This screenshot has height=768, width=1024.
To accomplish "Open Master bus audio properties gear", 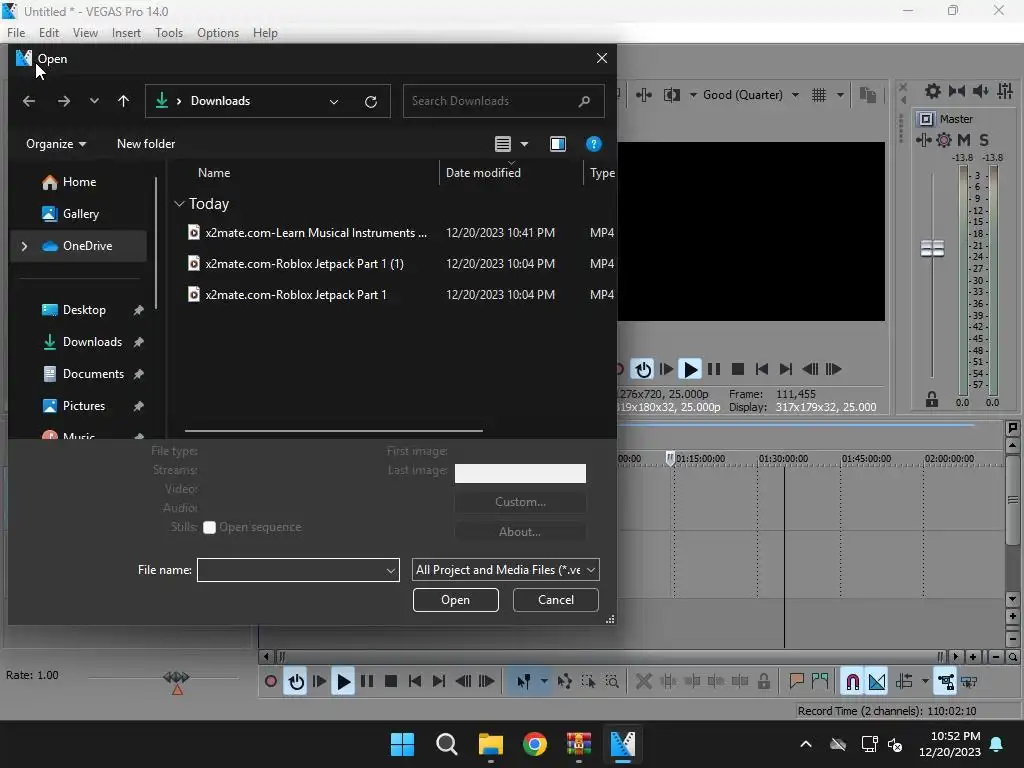I will pyautogui.click(x=933, y=91).
